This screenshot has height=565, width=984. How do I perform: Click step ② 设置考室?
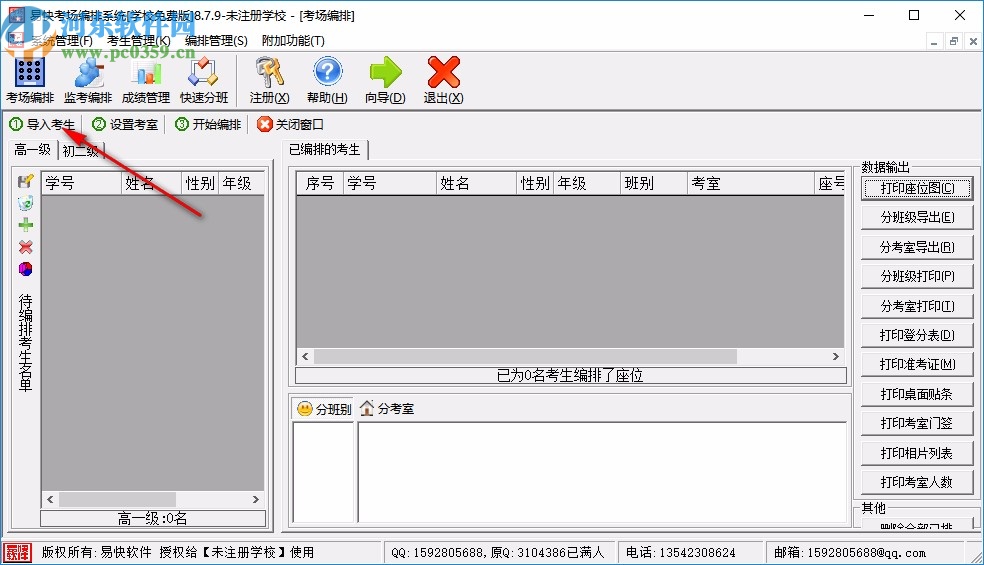pyautogui.click(x=126, y=124)
